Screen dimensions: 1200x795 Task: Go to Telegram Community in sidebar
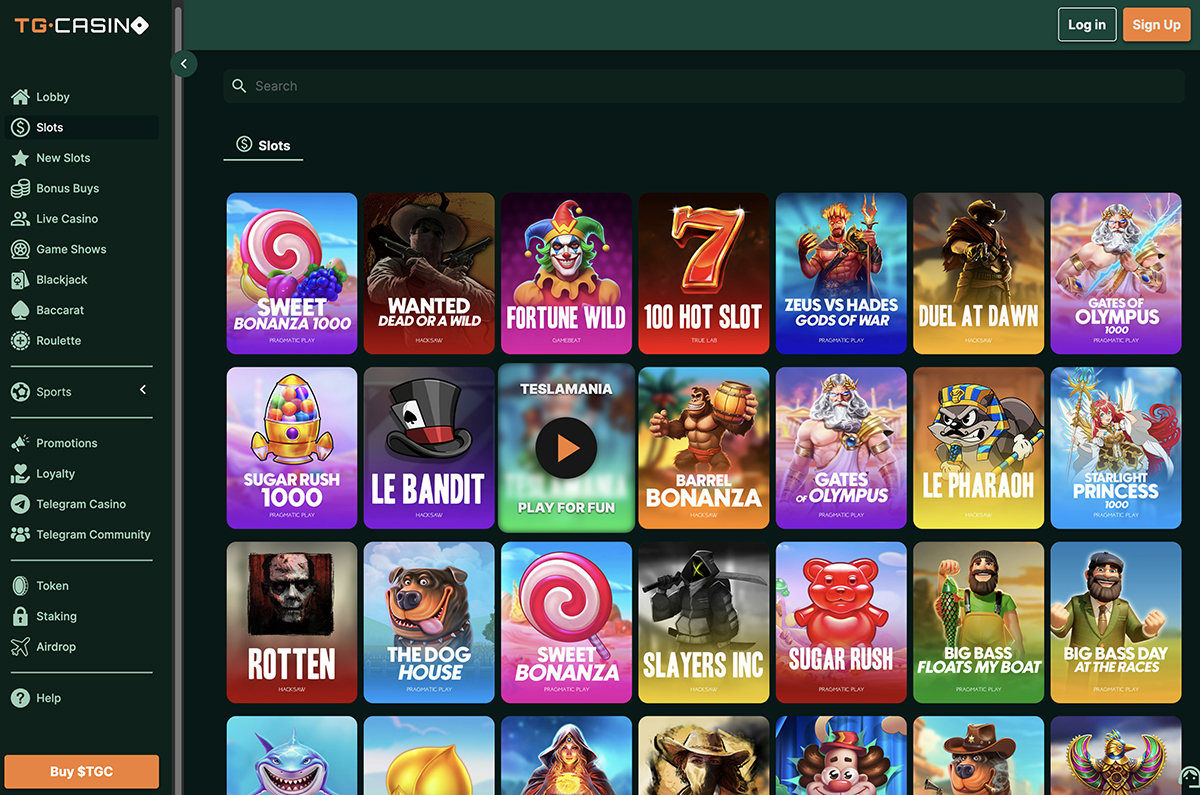pos(92,535)
